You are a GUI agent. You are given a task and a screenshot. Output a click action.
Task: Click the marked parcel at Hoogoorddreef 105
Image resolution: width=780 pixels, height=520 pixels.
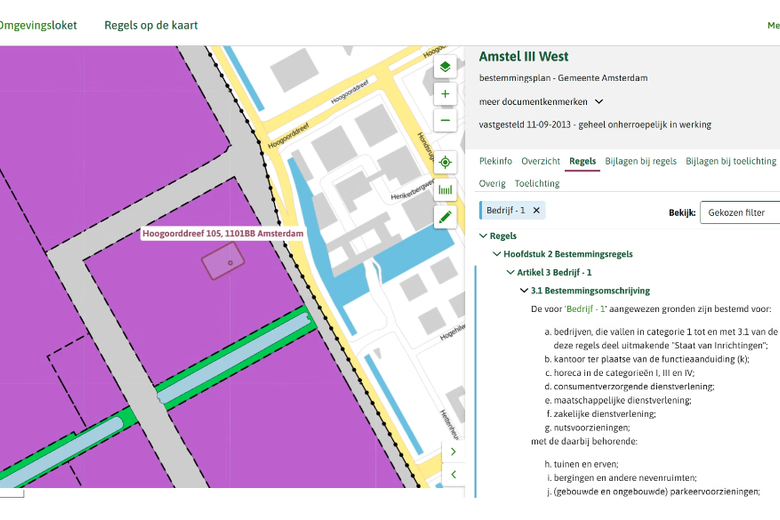(223, 263)
